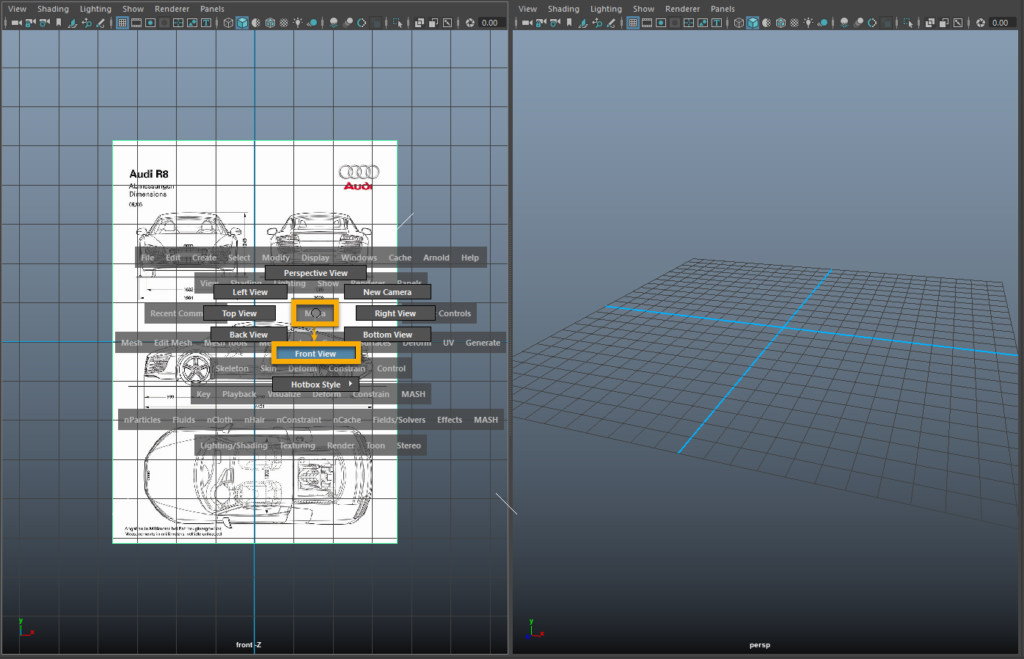Click Wireframe cube icon in persp panel
Image resolution: width=1024 pixels, height=659 pixels.
click(x=739, y=23)
